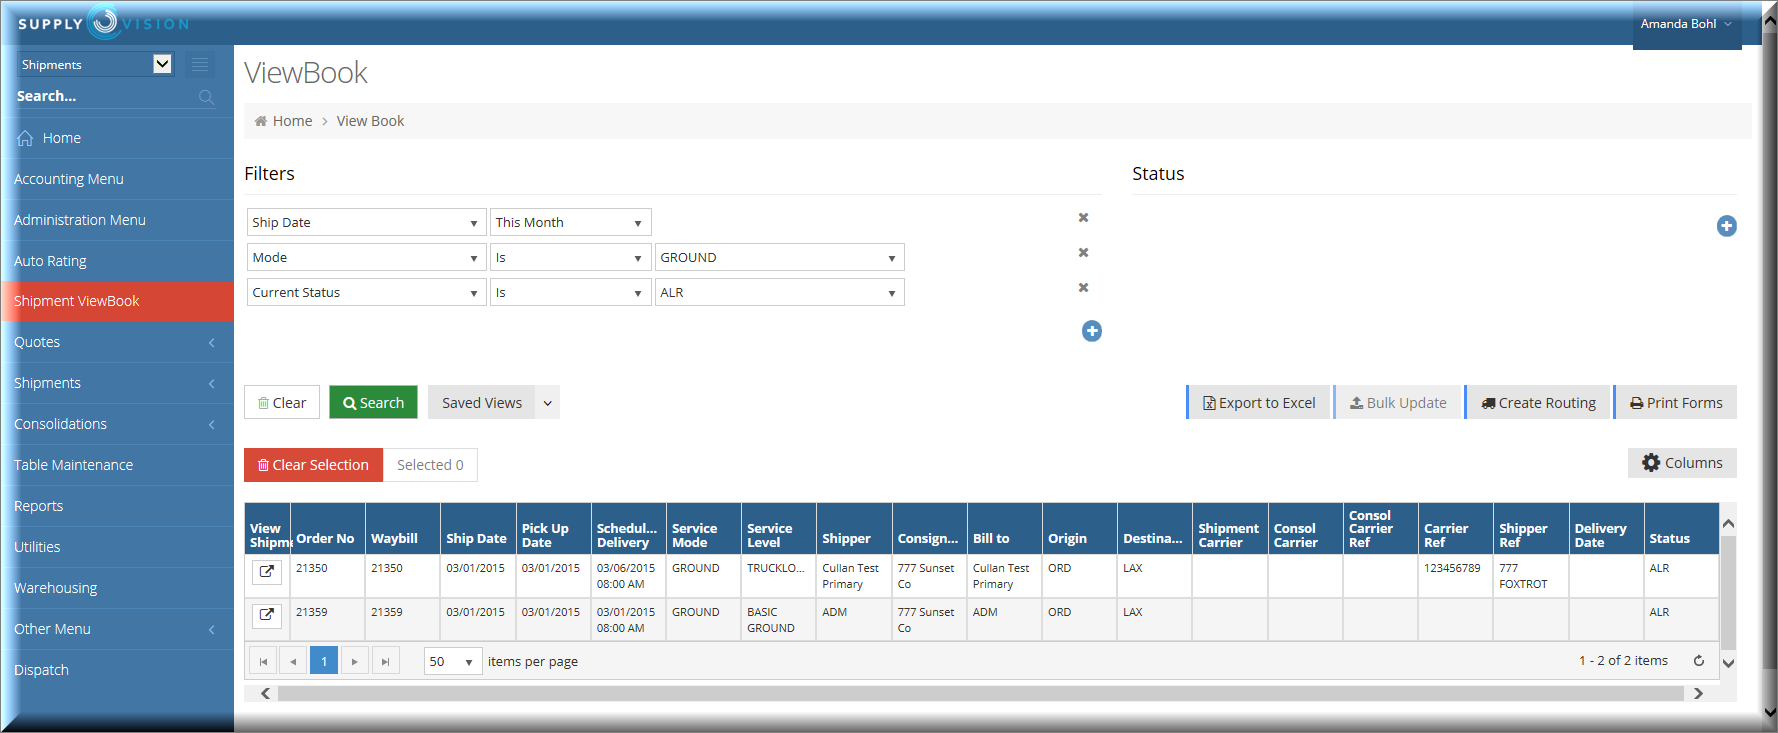Open shipment view for order 21359
The height and width of the screenshot is (733, 1778).
(267, 615)
